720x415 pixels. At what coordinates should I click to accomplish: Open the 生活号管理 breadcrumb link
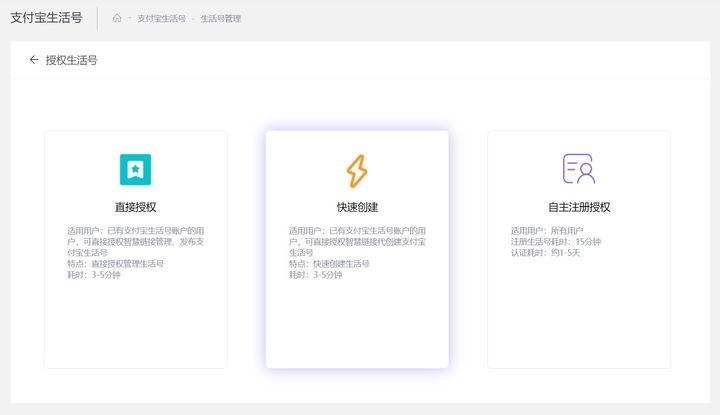click(220, 18)
